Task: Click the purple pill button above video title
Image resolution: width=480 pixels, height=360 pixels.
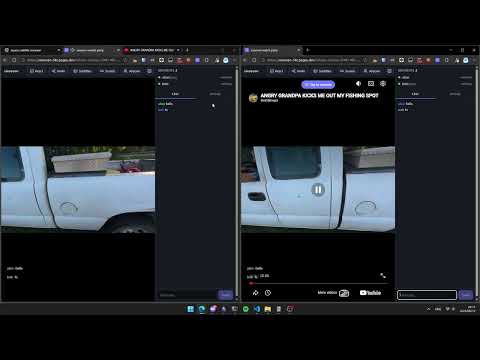Action: tap(318, 85)
